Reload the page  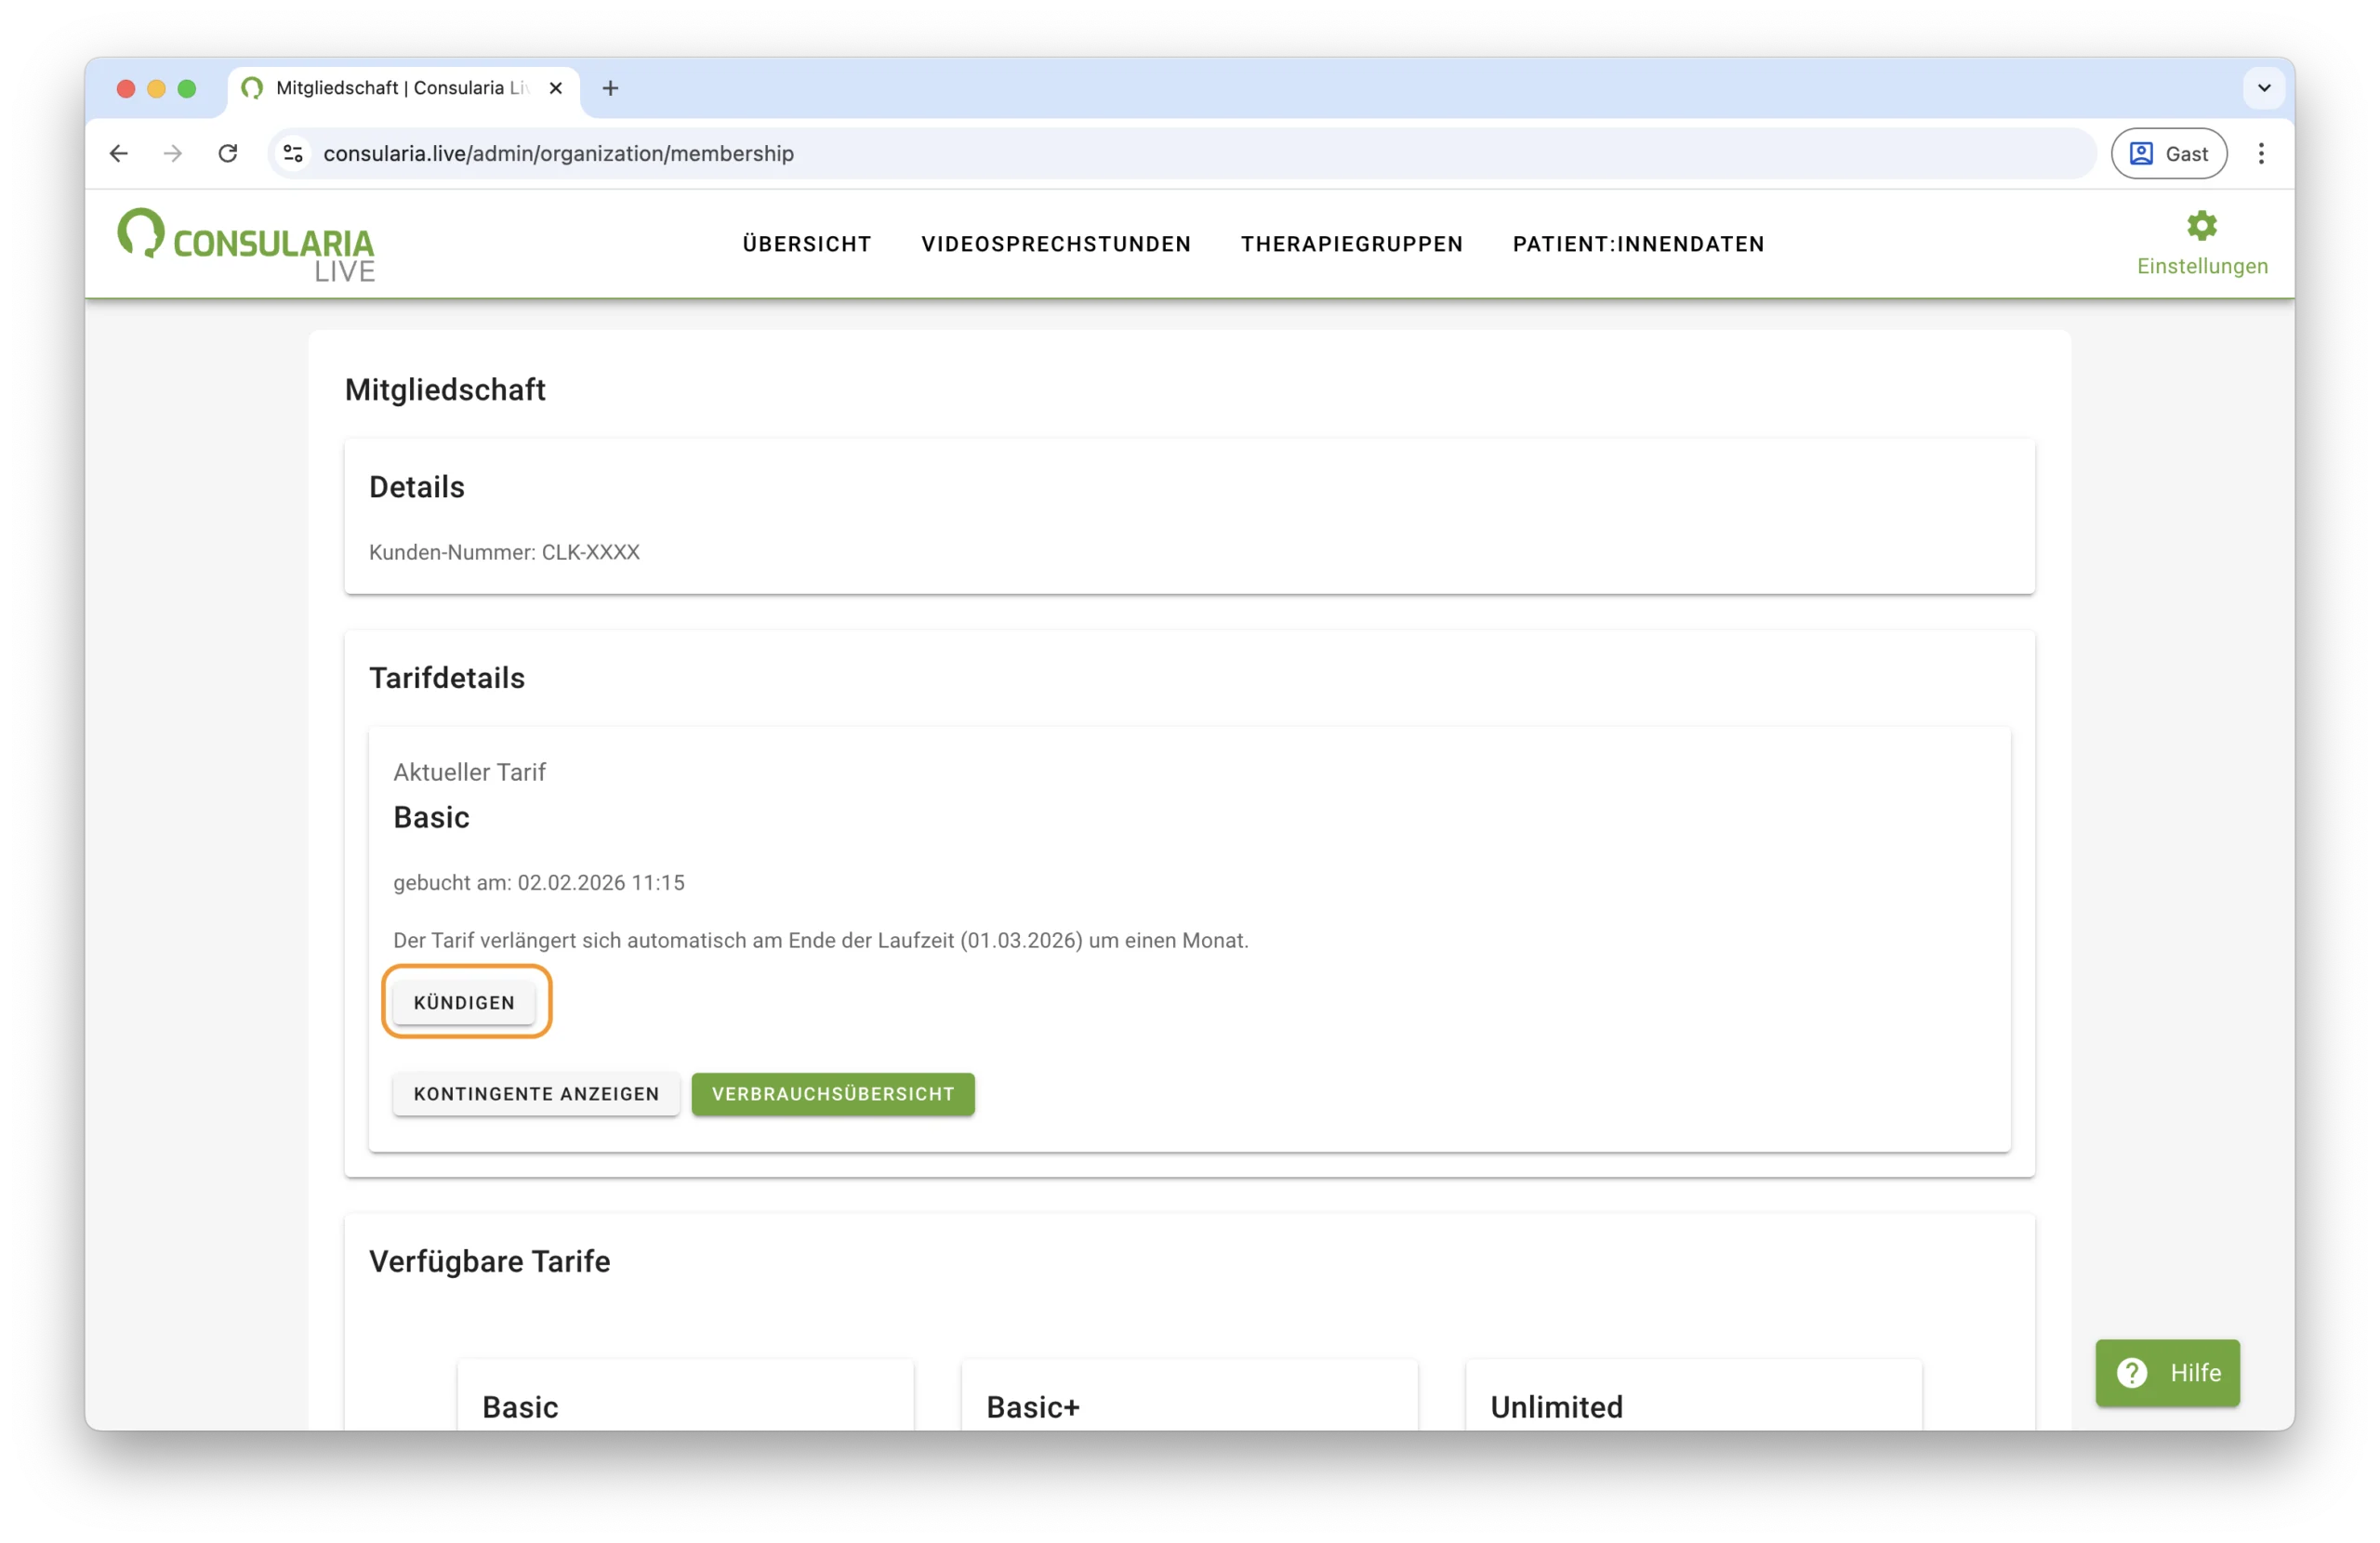click(x=228, y=153)
